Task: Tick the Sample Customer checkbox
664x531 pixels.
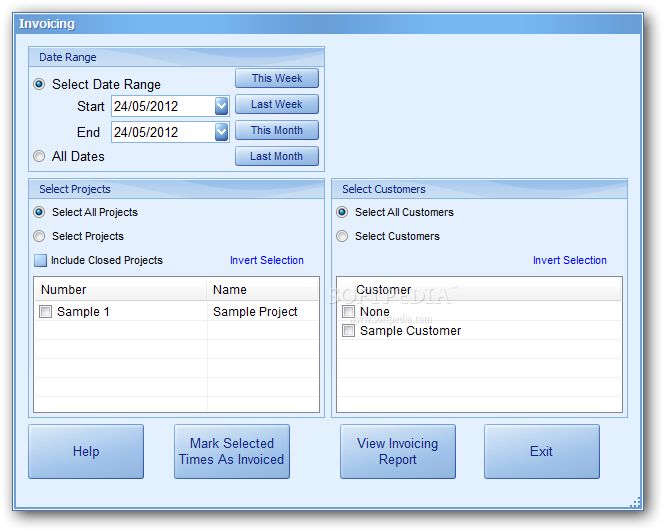Action: coord(349,331)
